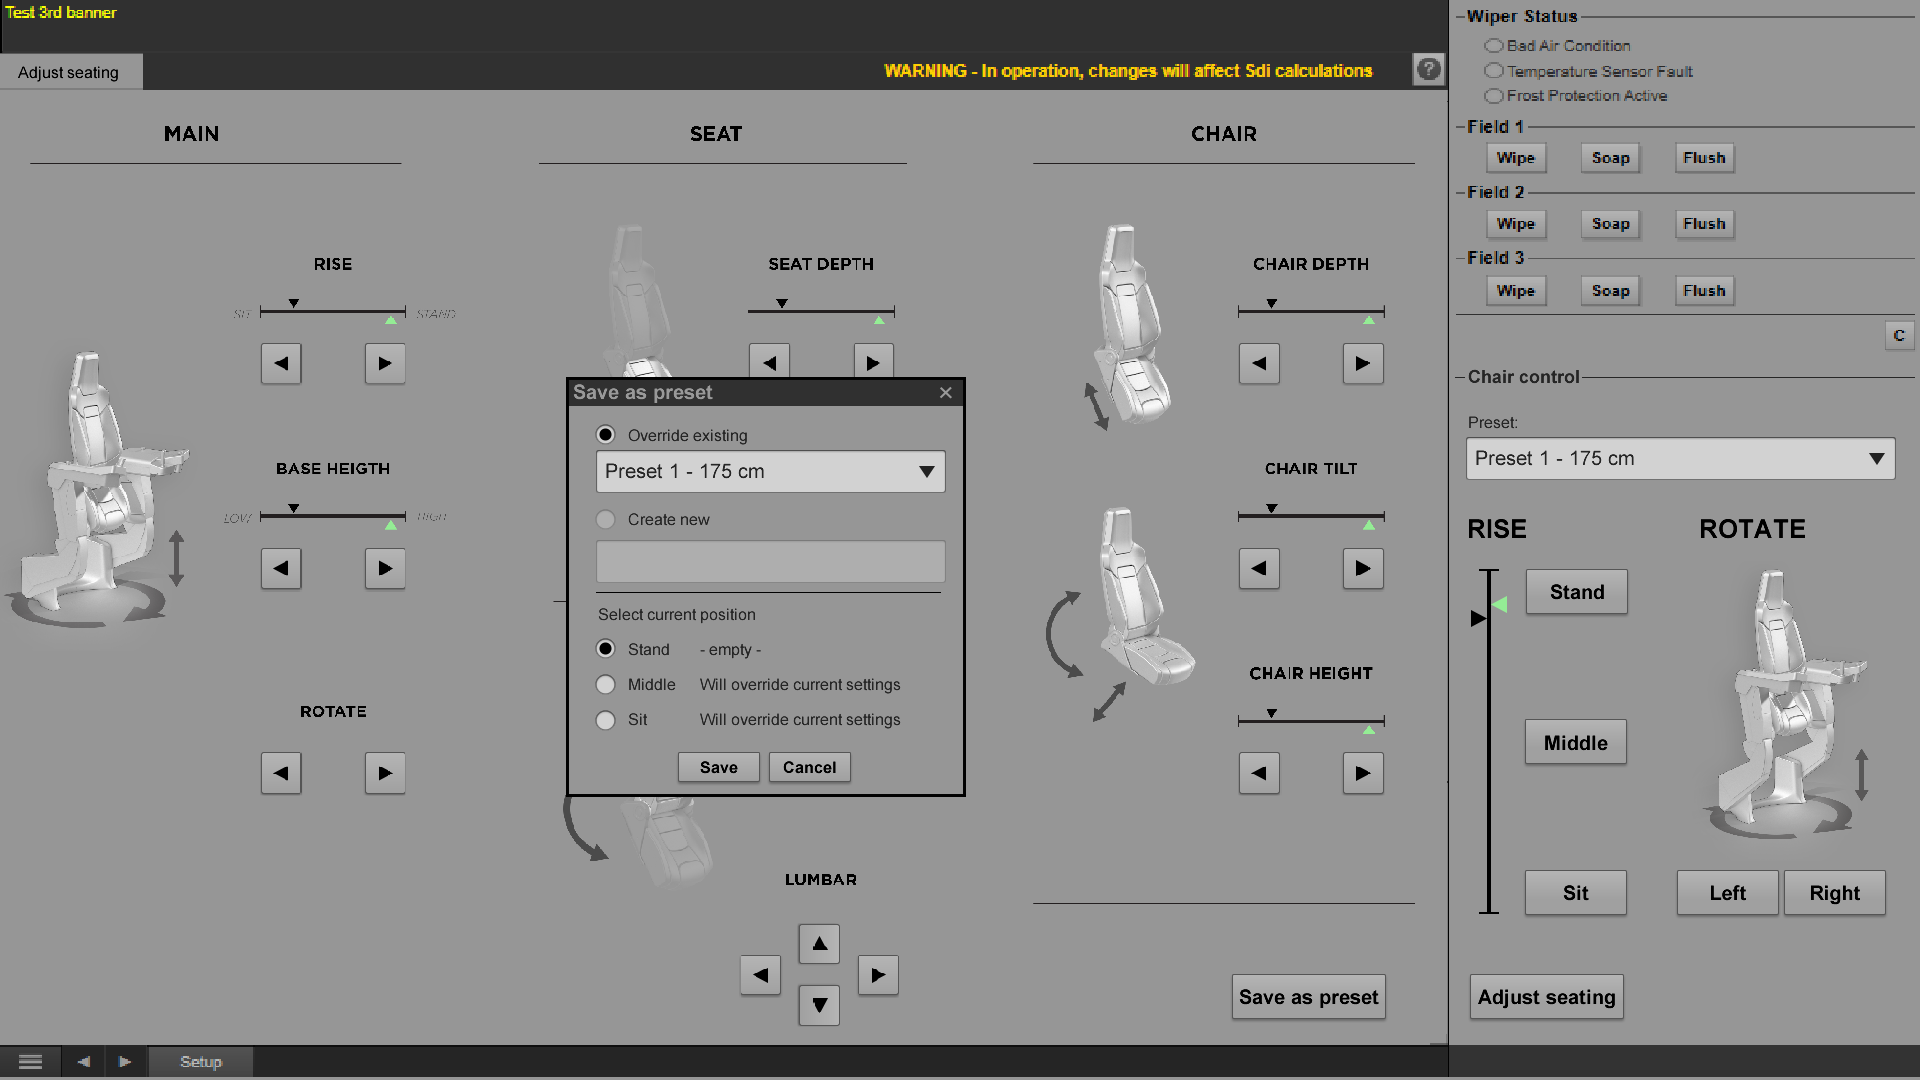Increase CHAIR TILT right arrow

pos(1363,568)
